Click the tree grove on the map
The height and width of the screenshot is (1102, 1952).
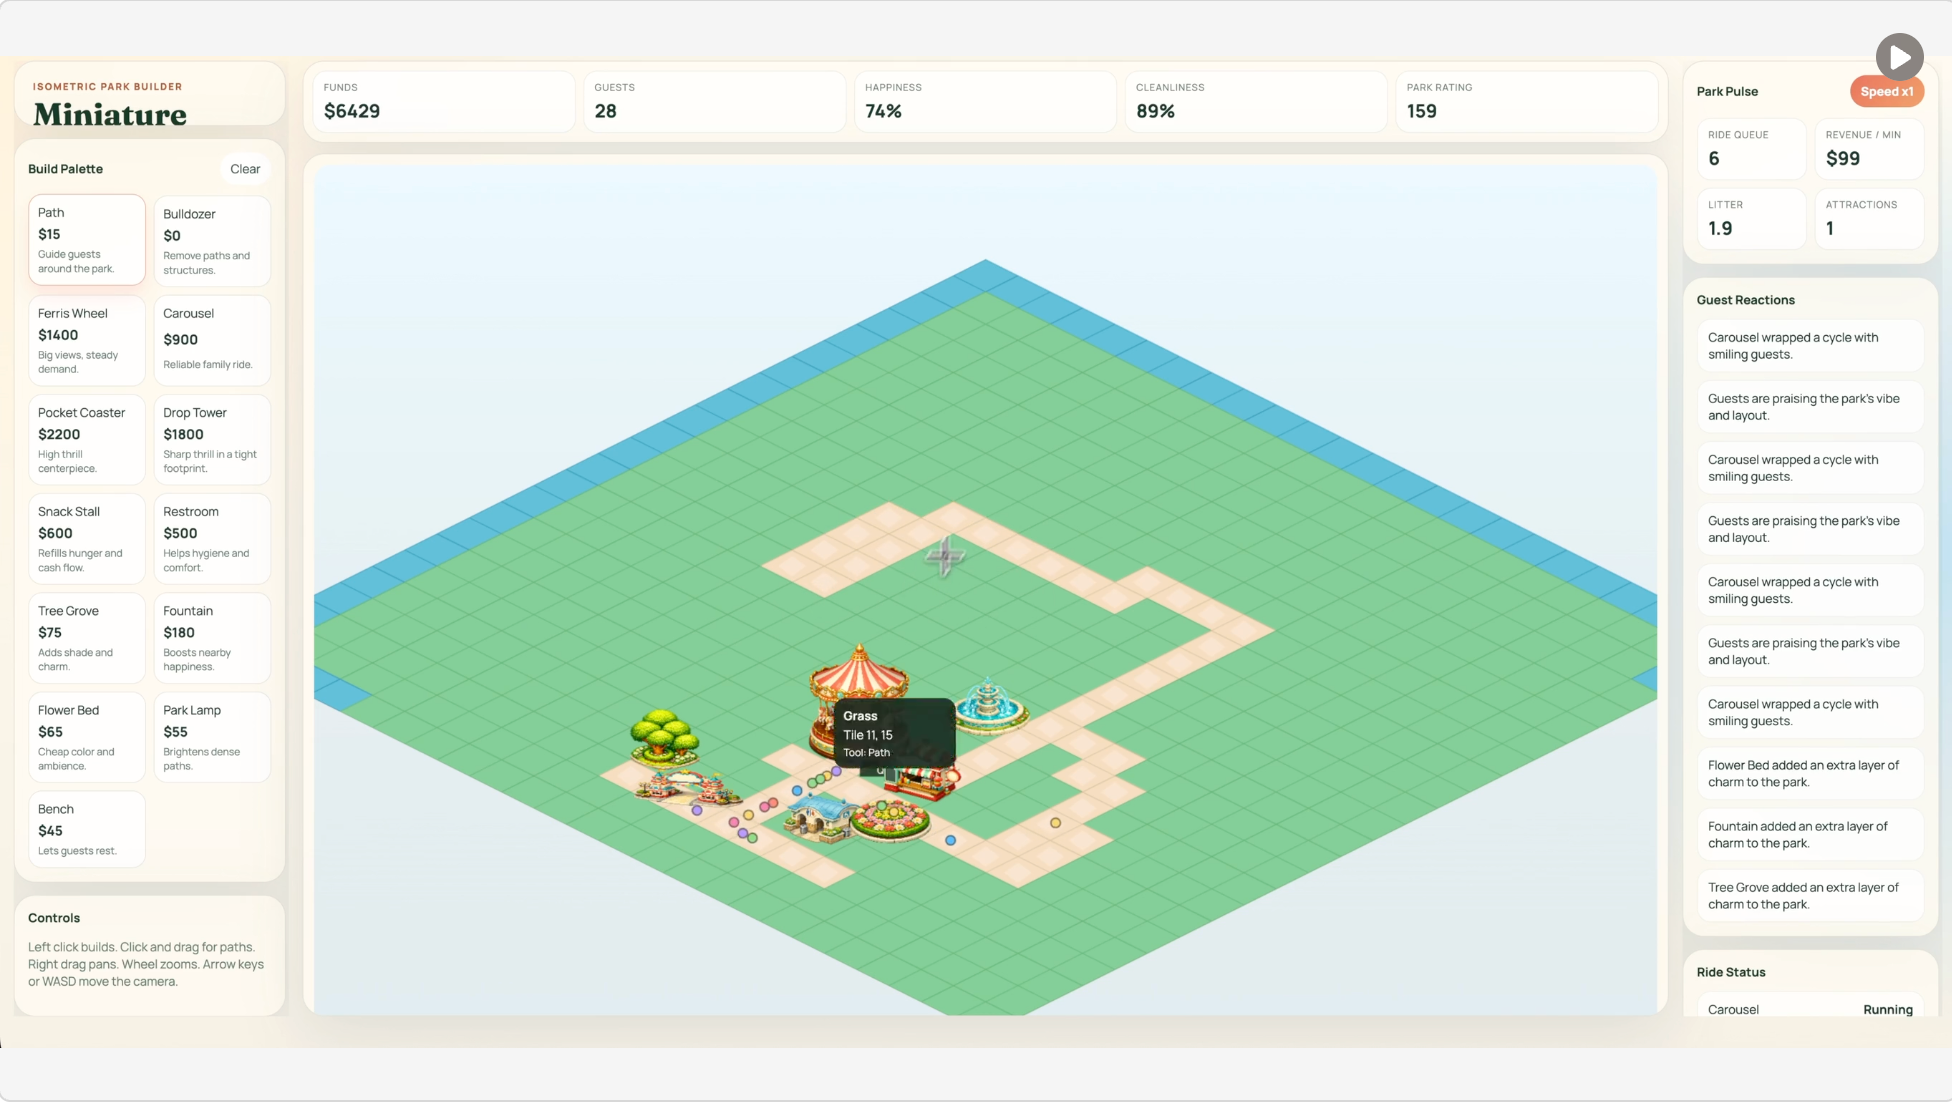[663, 739]
